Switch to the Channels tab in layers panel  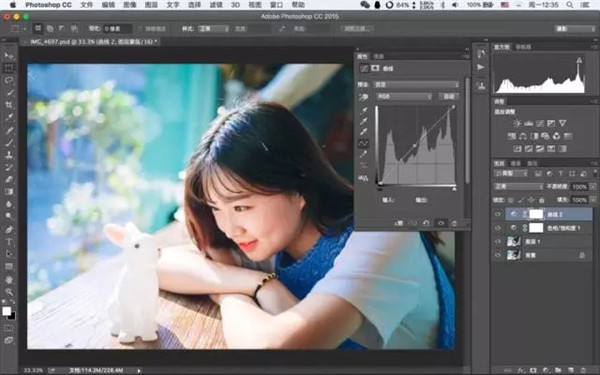pyautogui.click(x=515, y=163)
